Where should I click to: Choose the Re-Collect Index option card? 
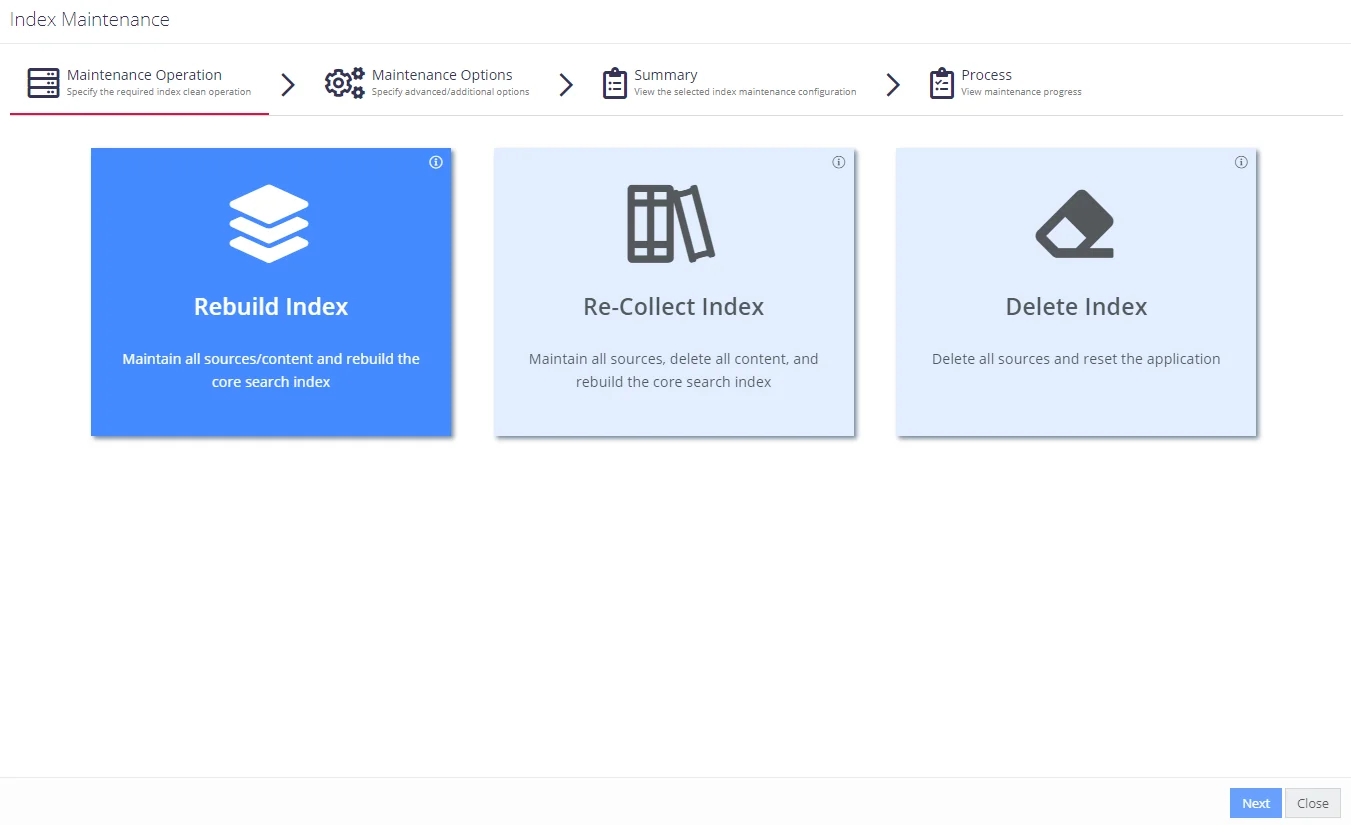click(x=674, y=292)
